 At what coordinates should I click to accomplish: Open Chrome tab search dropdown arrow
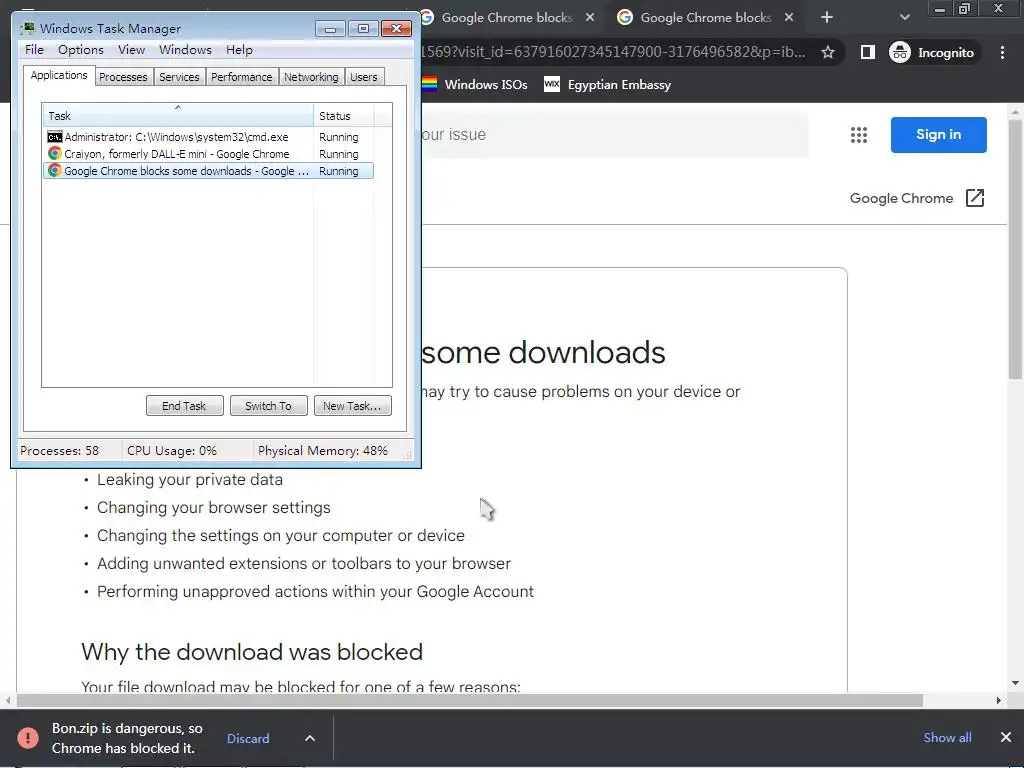[x=904, y=18]
